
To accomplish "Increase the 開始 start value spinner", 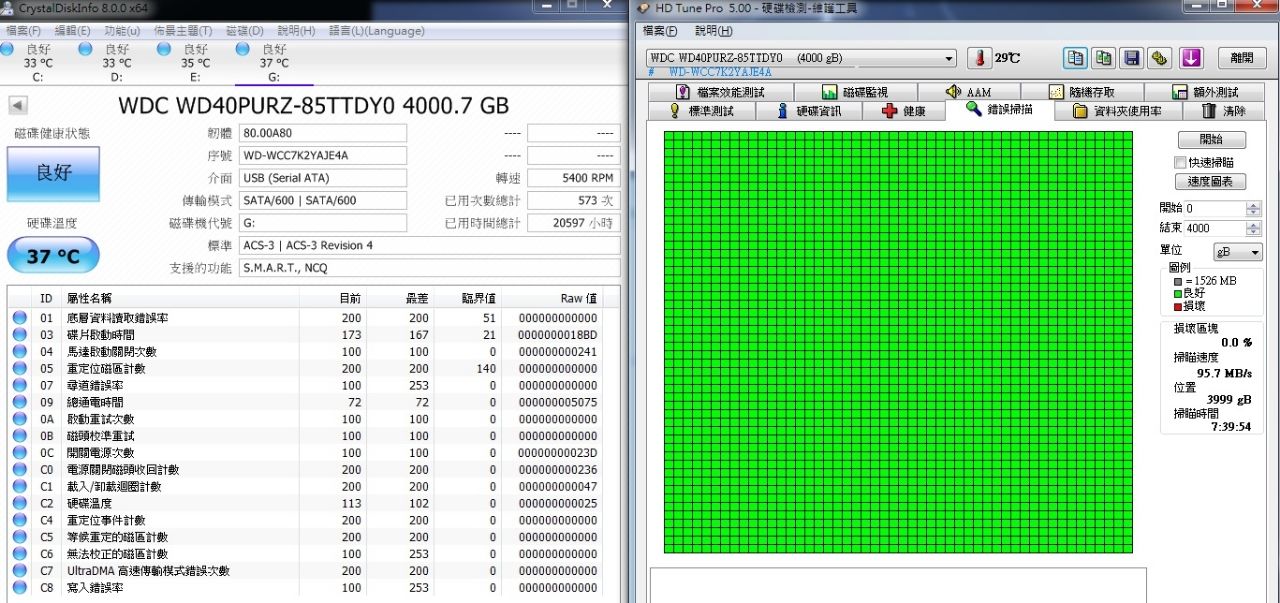I will click(1253, 205).
